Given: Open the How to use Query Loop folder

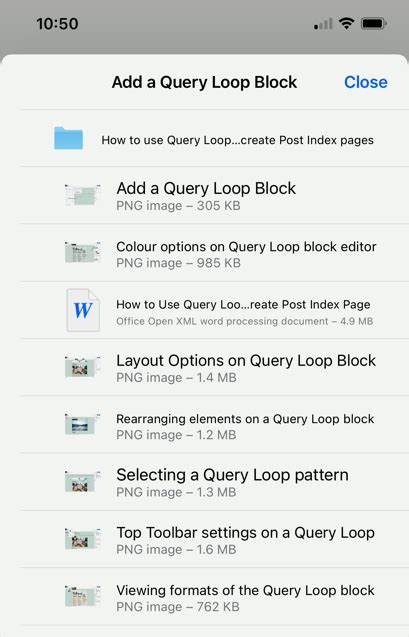Looking at the screenshot, I should pos(214,139).
